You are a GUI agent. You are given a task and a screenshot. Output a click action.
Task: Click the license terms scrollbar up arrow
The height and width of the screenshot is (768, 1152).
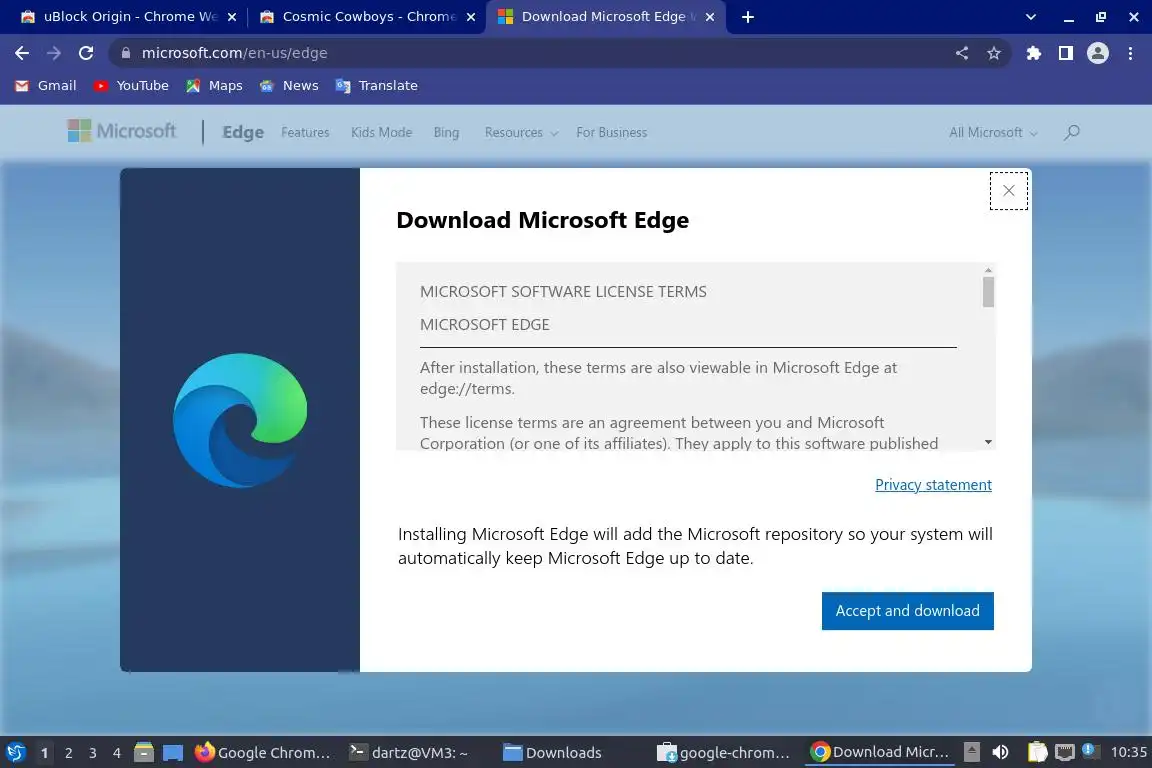point(988,270)
